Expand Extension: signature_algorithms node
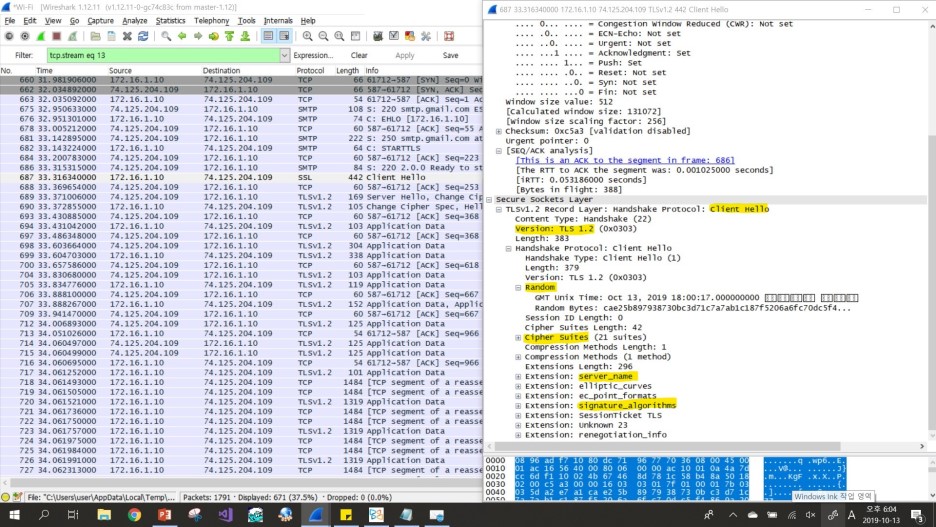 [x=518, y=406]
